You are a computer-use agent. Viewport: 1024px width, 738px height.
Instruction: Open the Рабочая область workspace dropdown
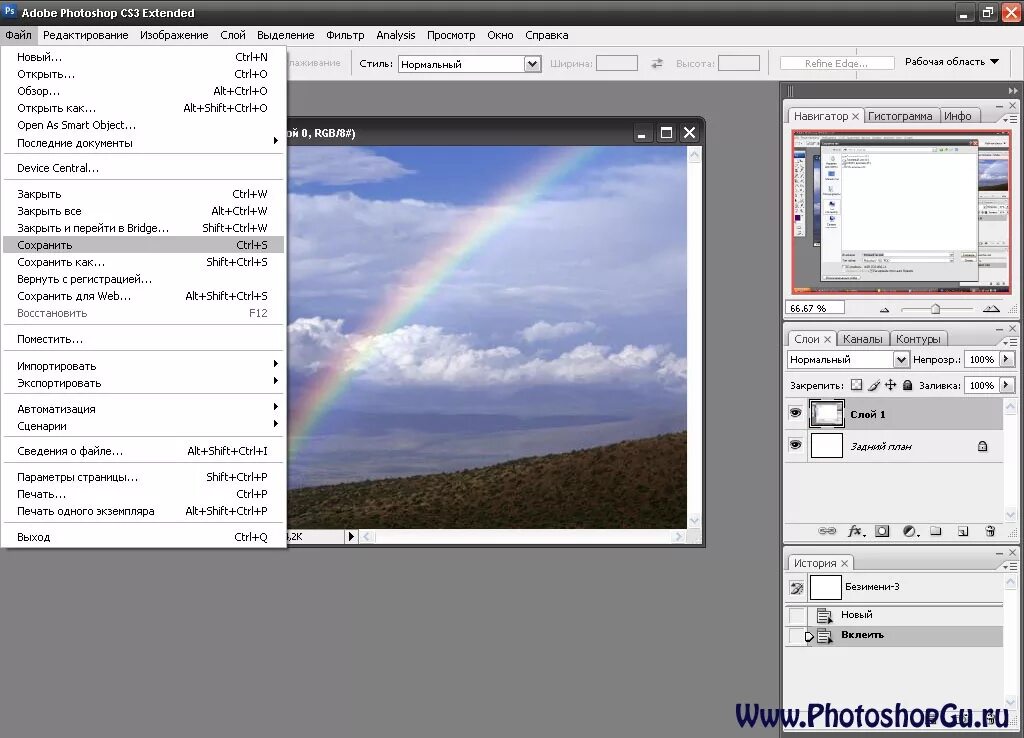(x=952, y=61)
